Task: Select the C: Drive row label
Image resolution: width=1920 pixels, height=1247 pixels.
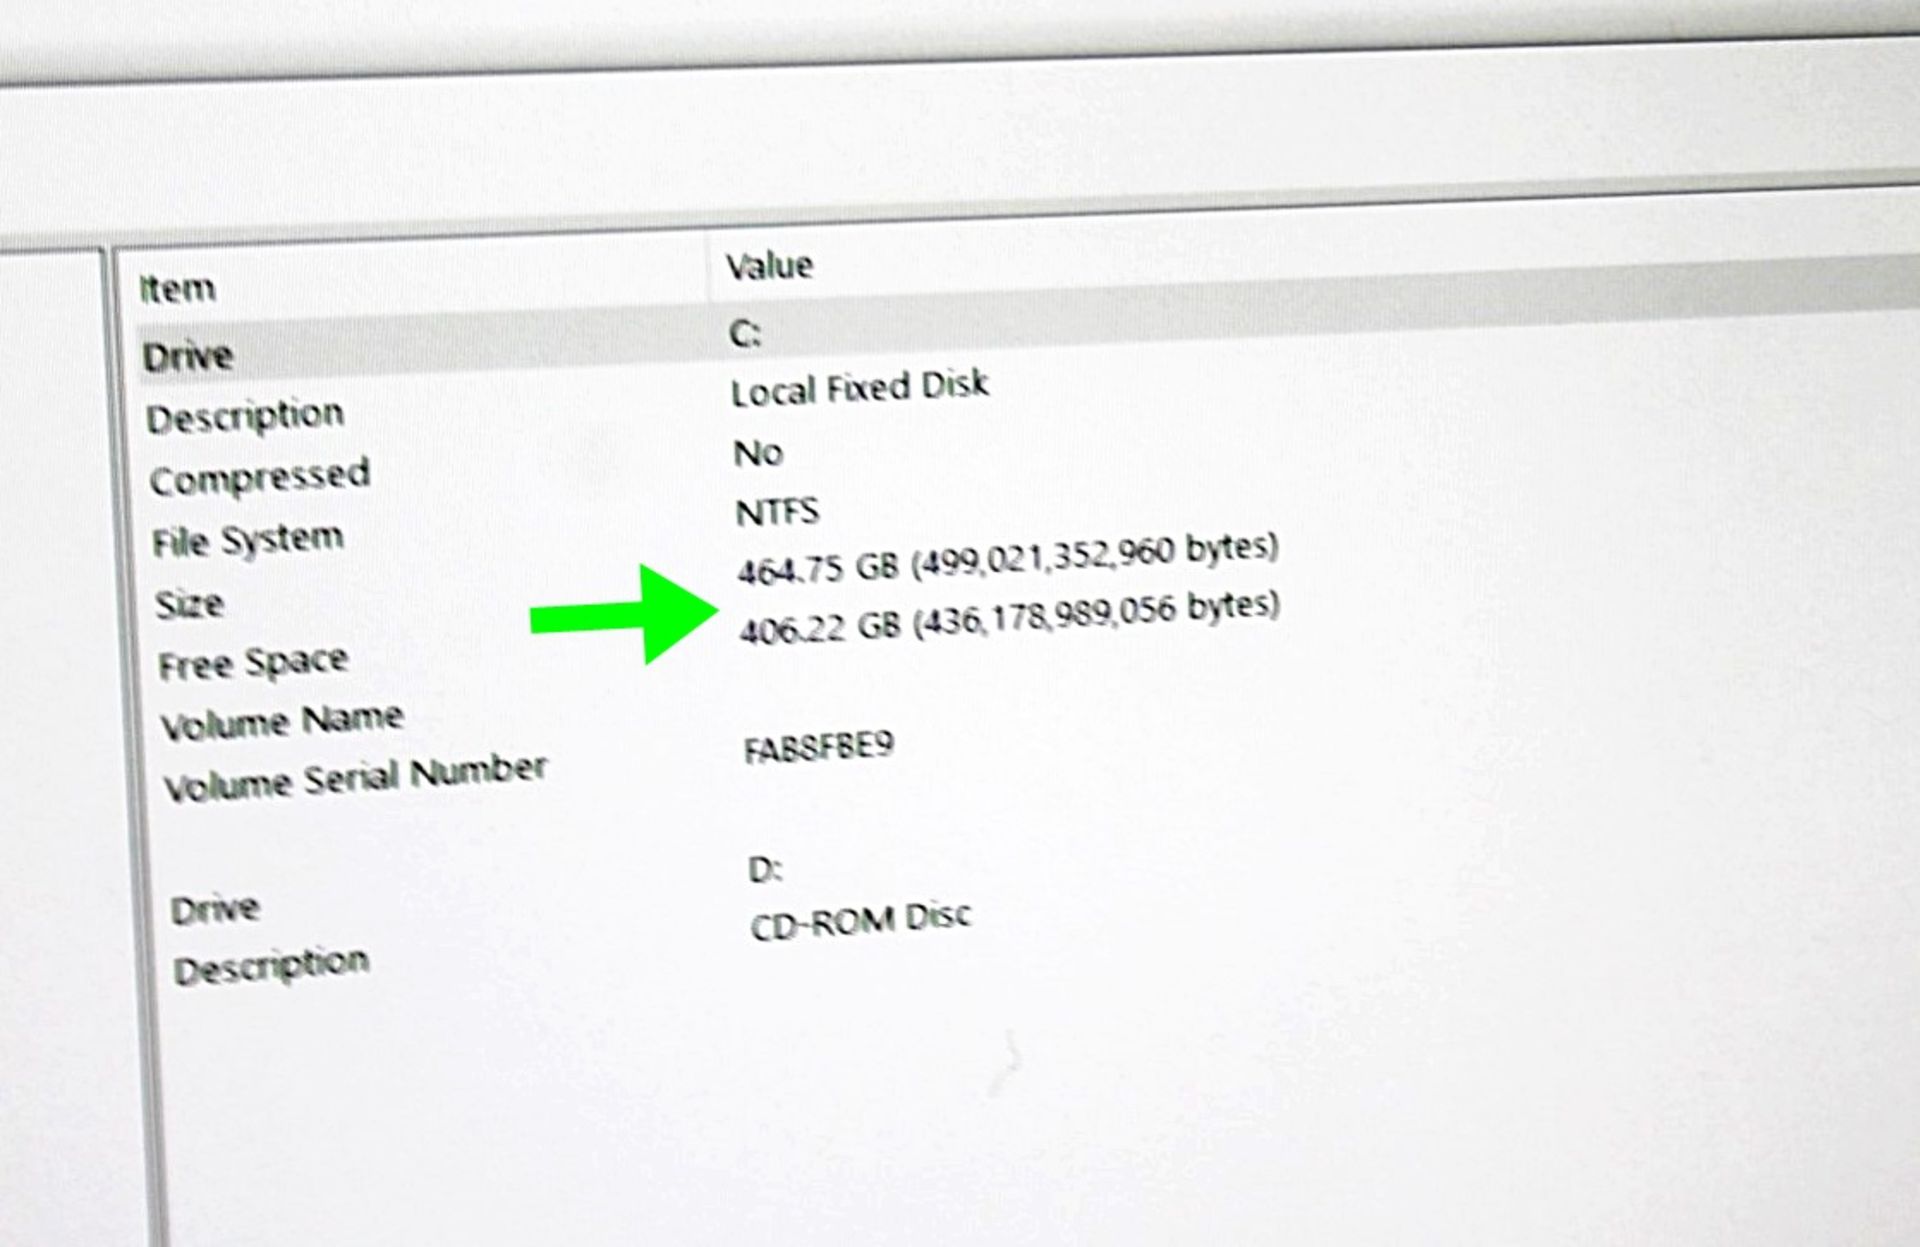Action: [188, 357]
